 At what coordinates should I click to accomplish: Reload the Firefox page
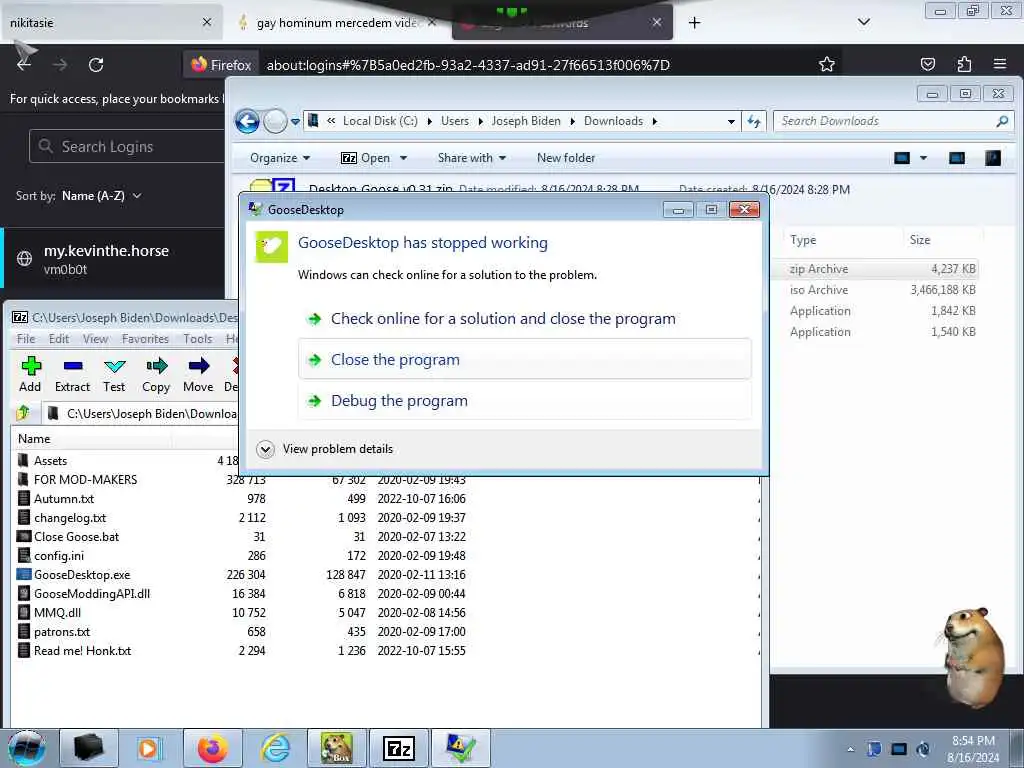[x=96, y=65]
